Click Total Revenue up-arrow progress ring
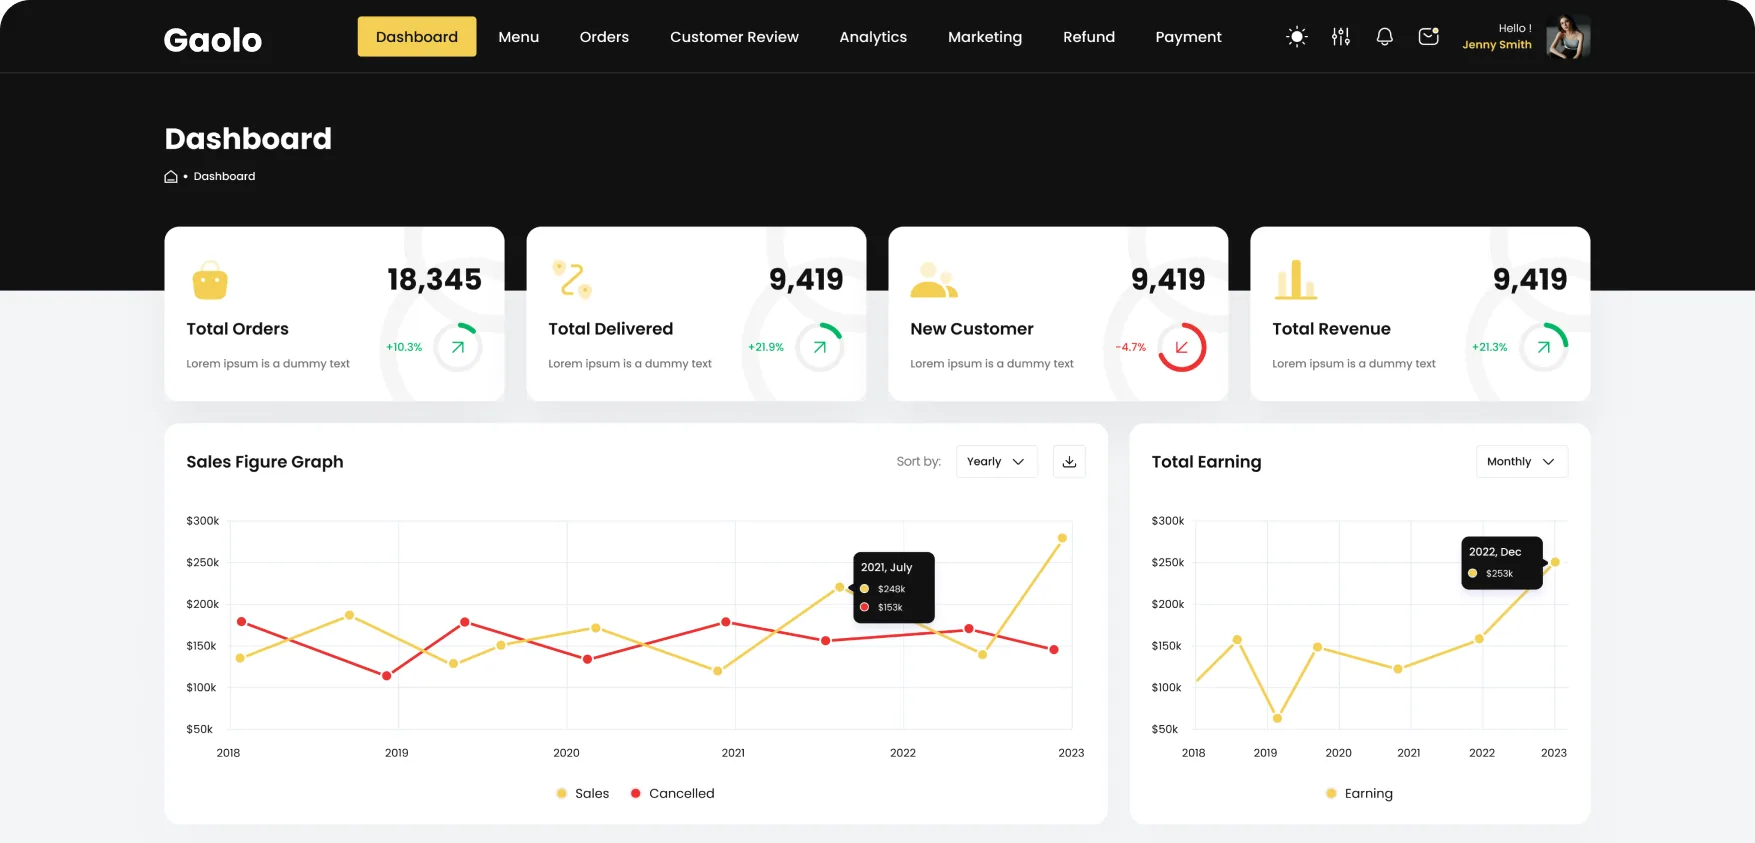The width and height of the screenshot is (1755, 843). click(1544, 347)
